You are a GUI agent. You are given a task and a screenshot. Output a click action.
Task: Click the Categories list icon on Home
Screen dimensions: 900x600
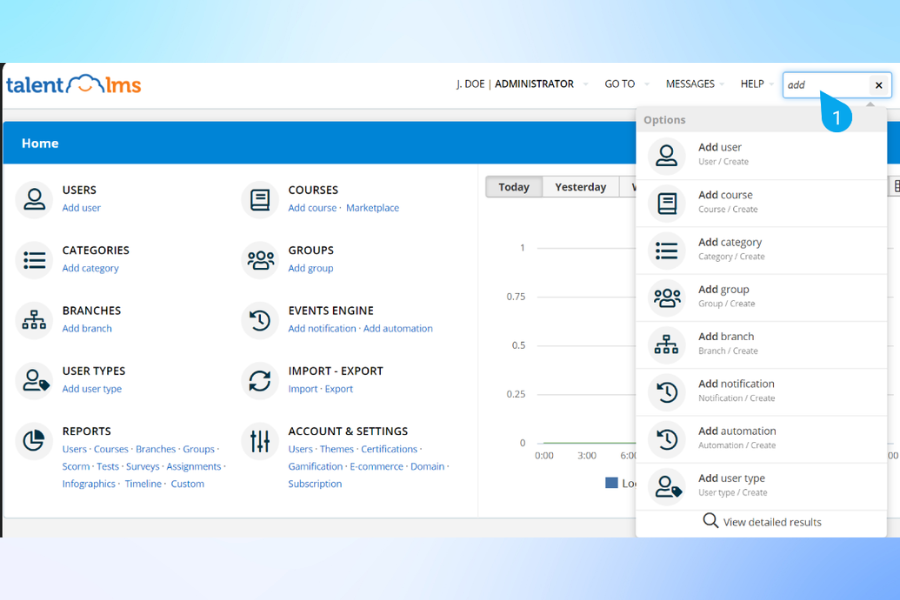coord(34,260)
